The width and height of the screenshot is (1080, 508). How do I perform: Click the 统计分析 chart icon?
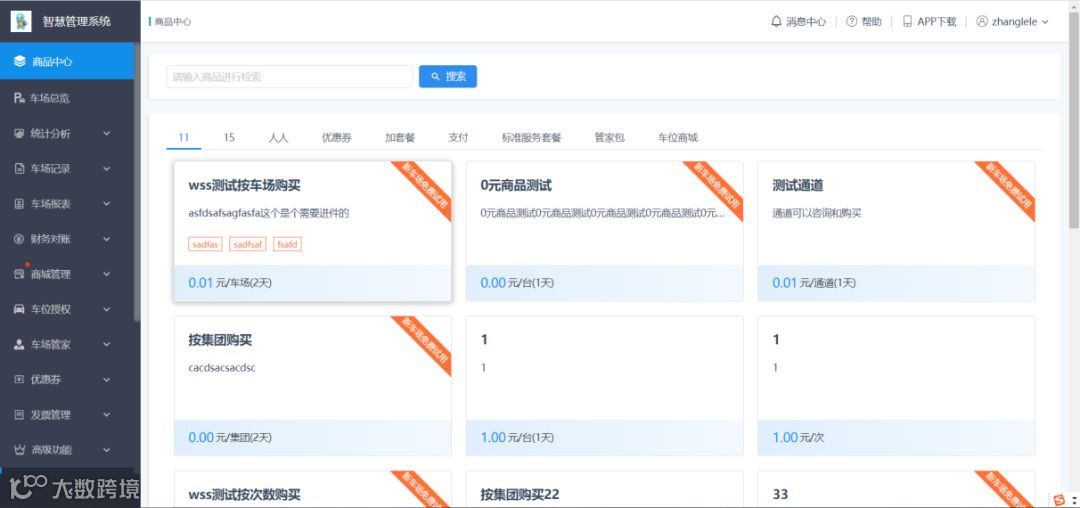tap(19, 134)
